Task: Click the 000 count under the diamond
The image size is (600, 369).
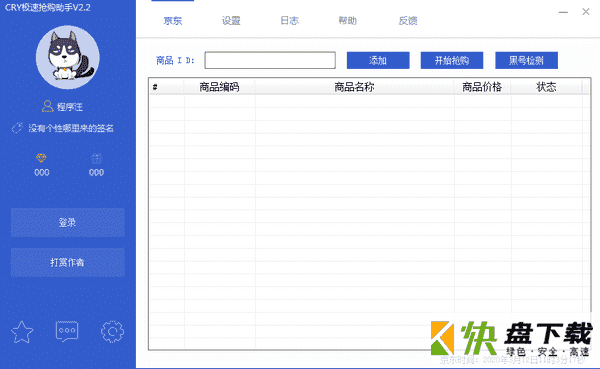Action: [42, 173]
